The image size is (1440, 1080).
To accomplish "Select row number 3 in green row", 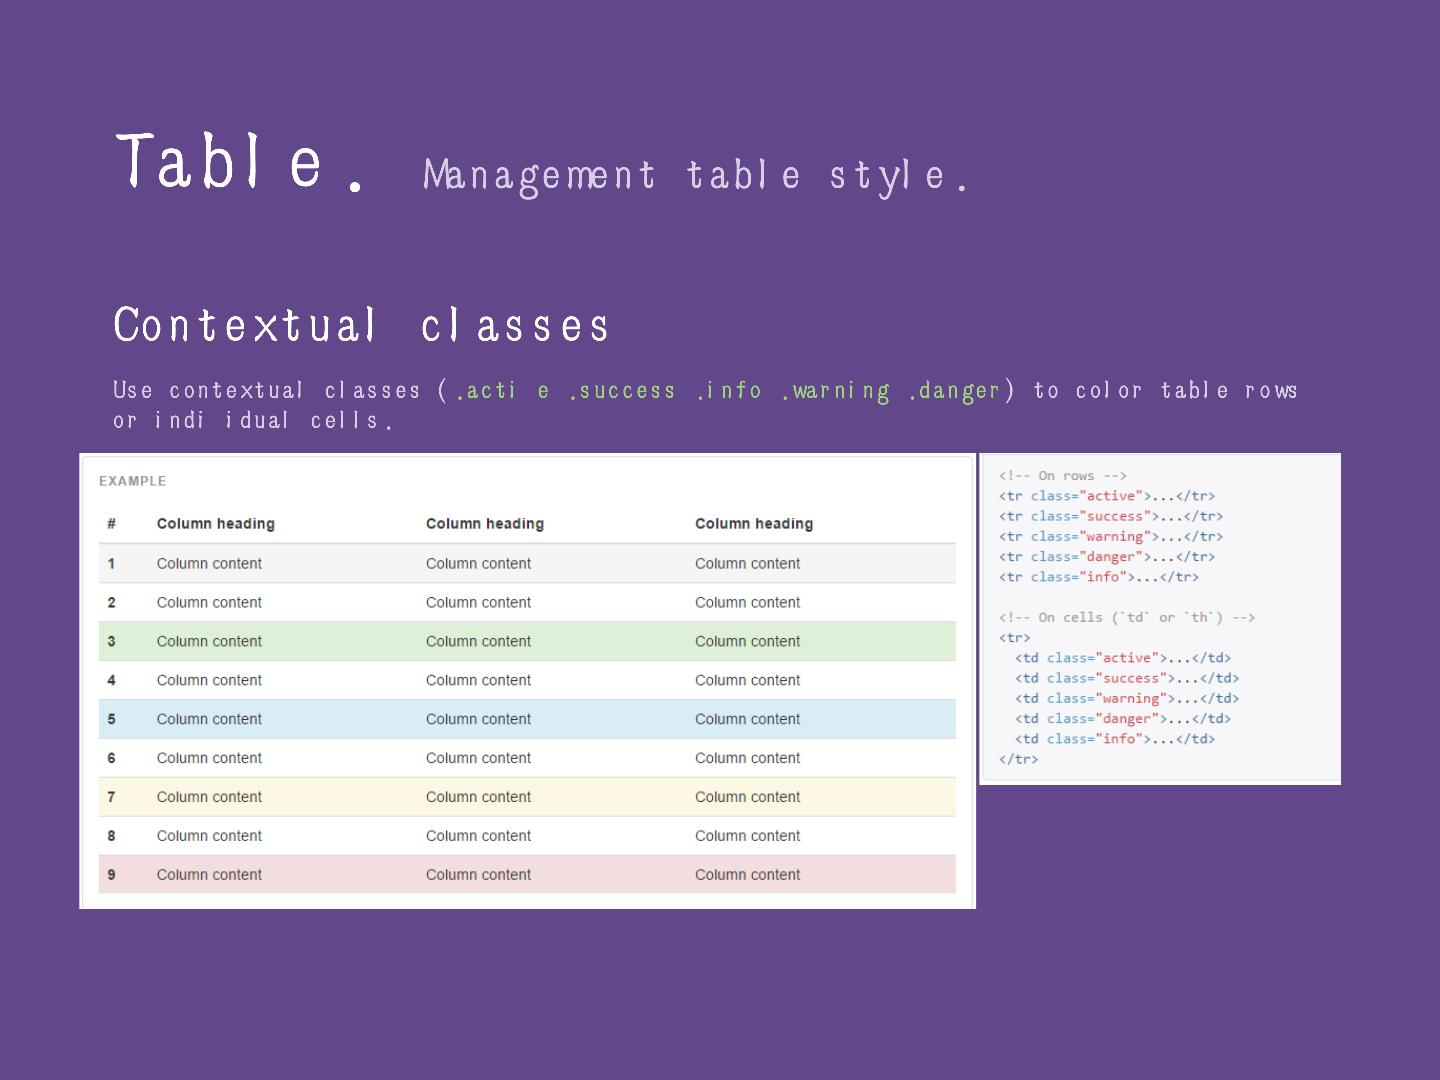I will point(111,642).
